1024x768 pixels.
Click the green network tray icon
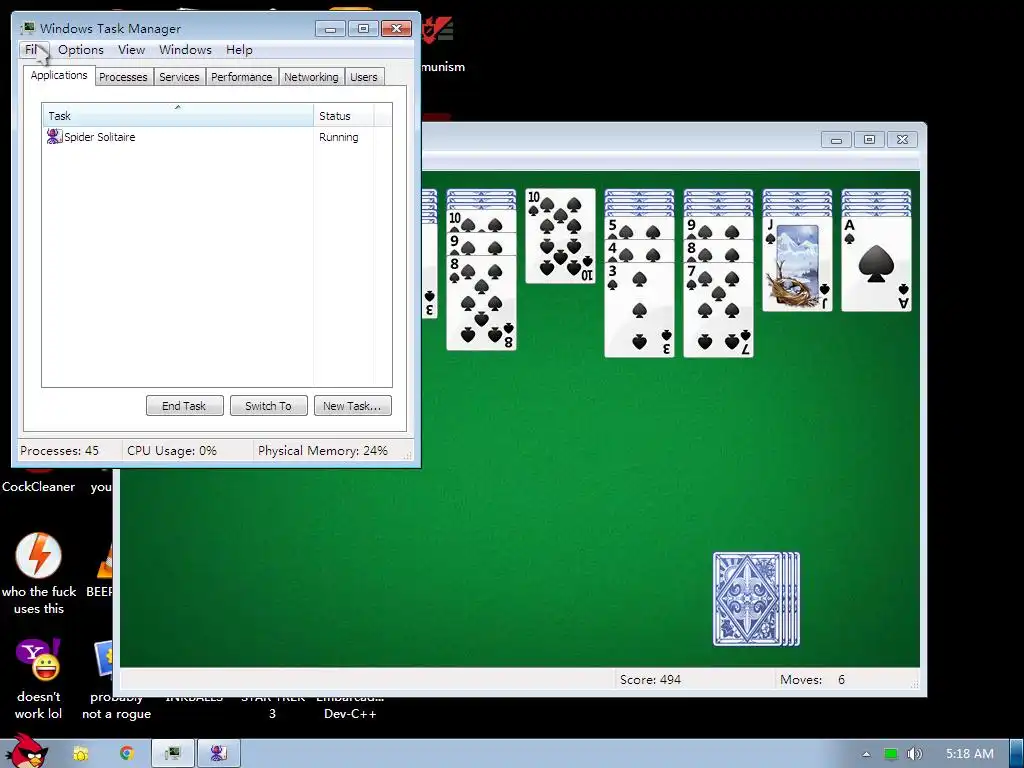(891, 754)
